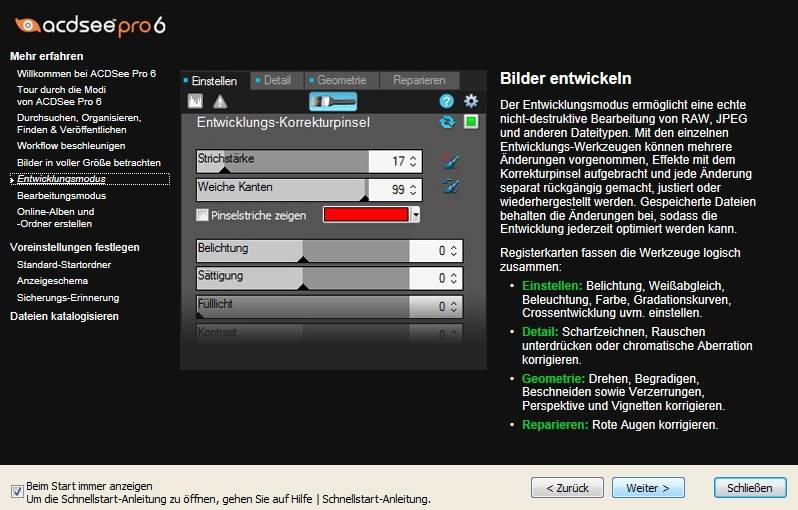Open Tour durch die Modi link
798x510 pixels.
pyautogui.click(x=61, y=96)
